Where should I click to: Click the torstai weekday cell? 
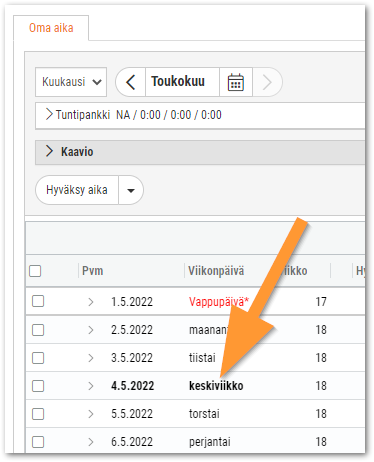204,414
